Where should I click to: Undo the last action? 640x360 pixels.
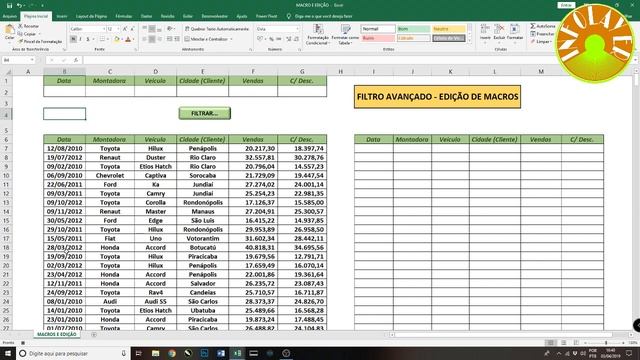tap(19, 5)
